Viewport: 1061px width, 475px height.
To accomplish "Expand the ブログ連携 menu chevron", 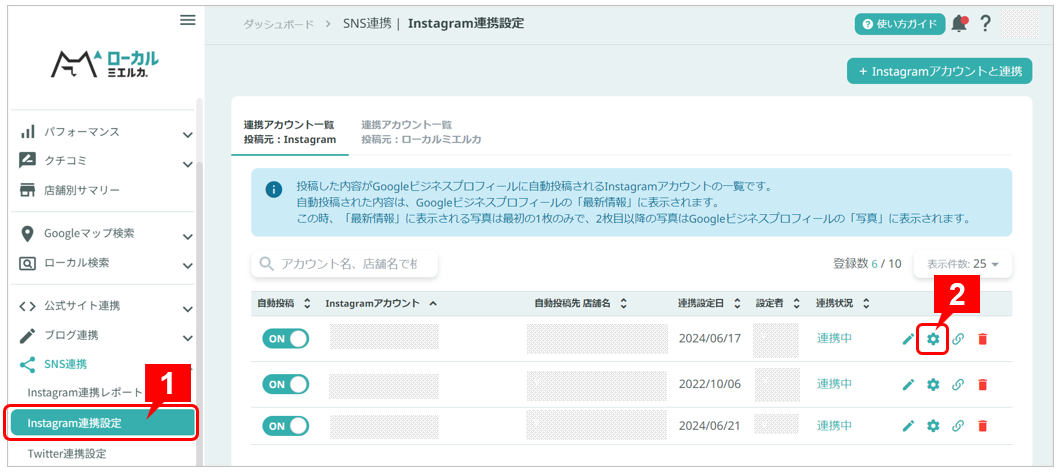I will (x=187, y=338).
